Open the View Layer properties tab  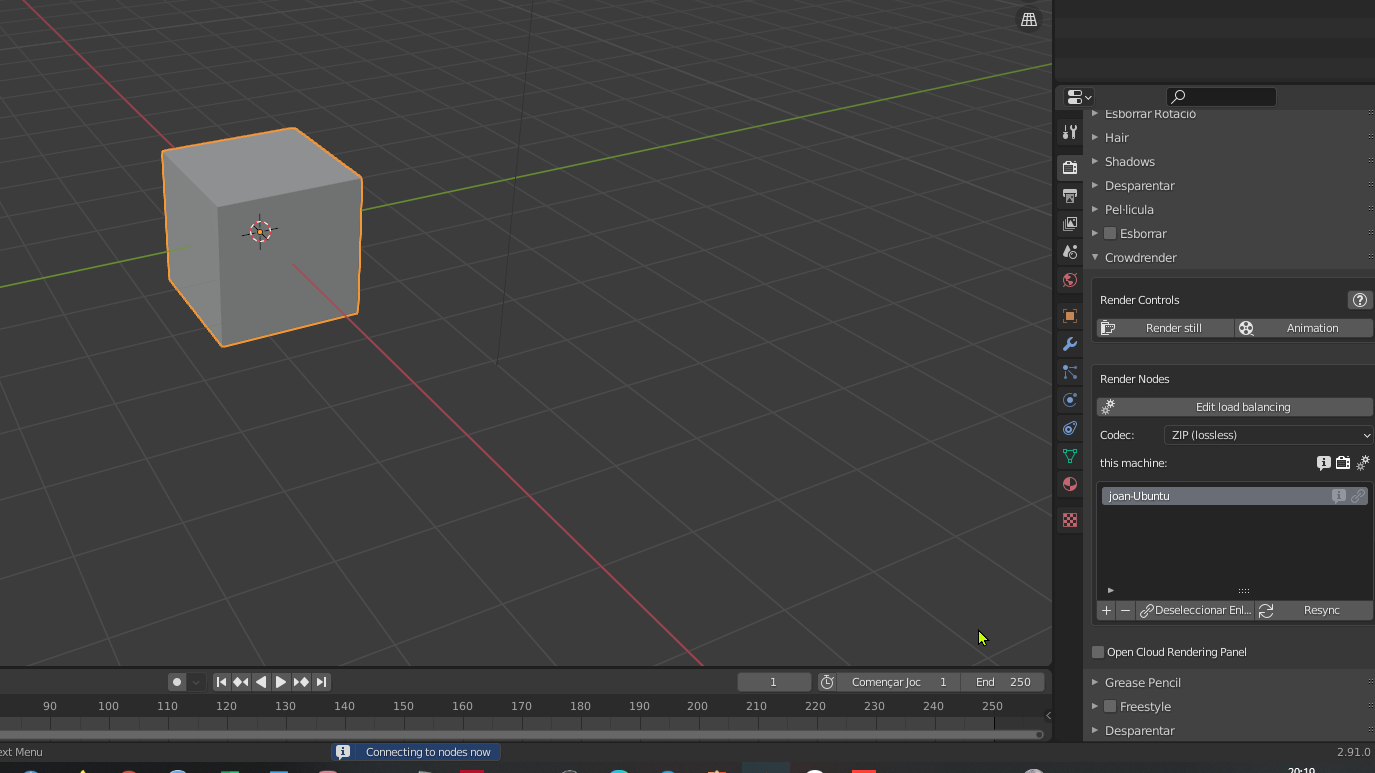click(x=1070, y=224)
